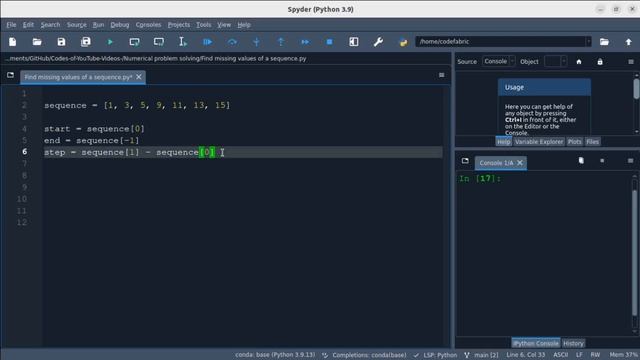This screenshot has width=640, height=360.
Task: Click LSP Python status entry
Action: point(436,355)
